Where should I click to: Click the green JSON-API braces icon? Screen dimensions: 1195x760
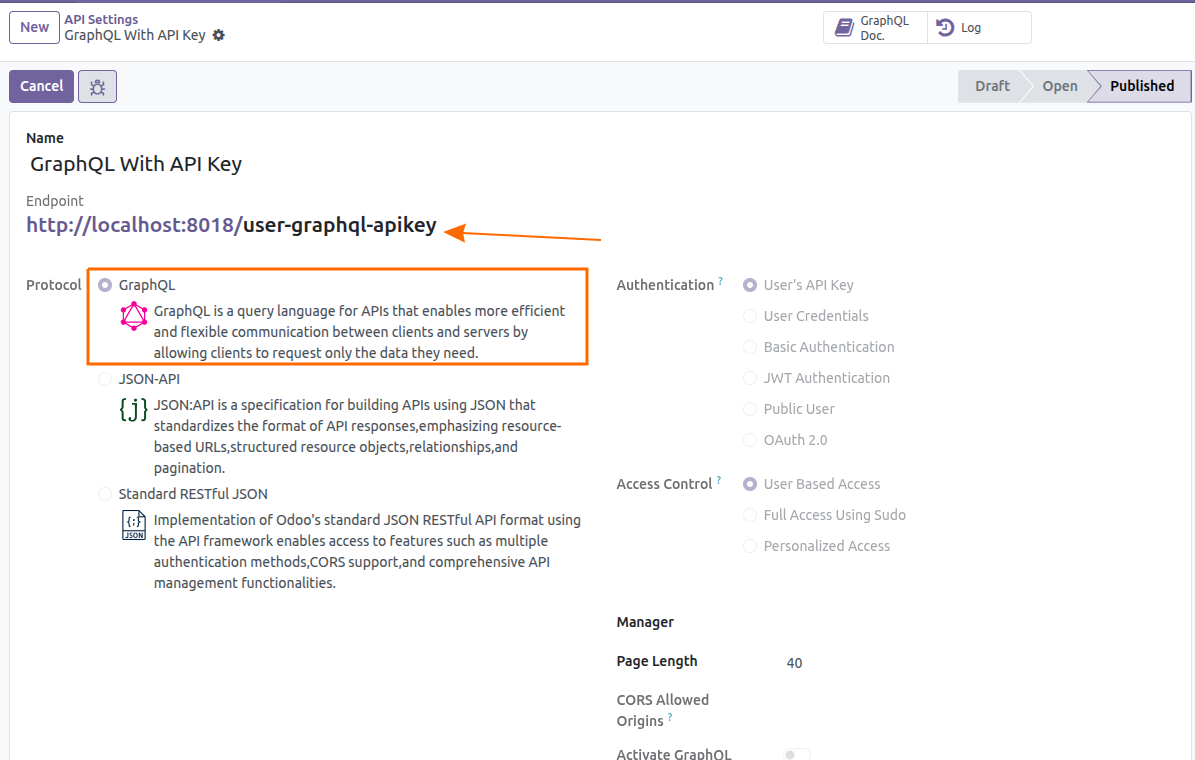click(x=133, y=409)
